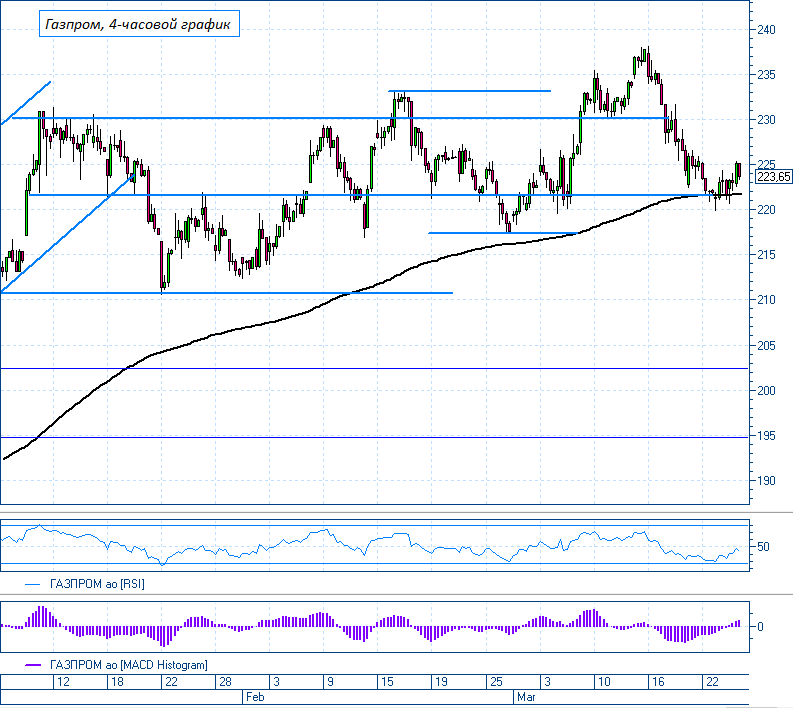Click the blue RSI legend line marker
This screenshot has width=796, height=708.
32,585
